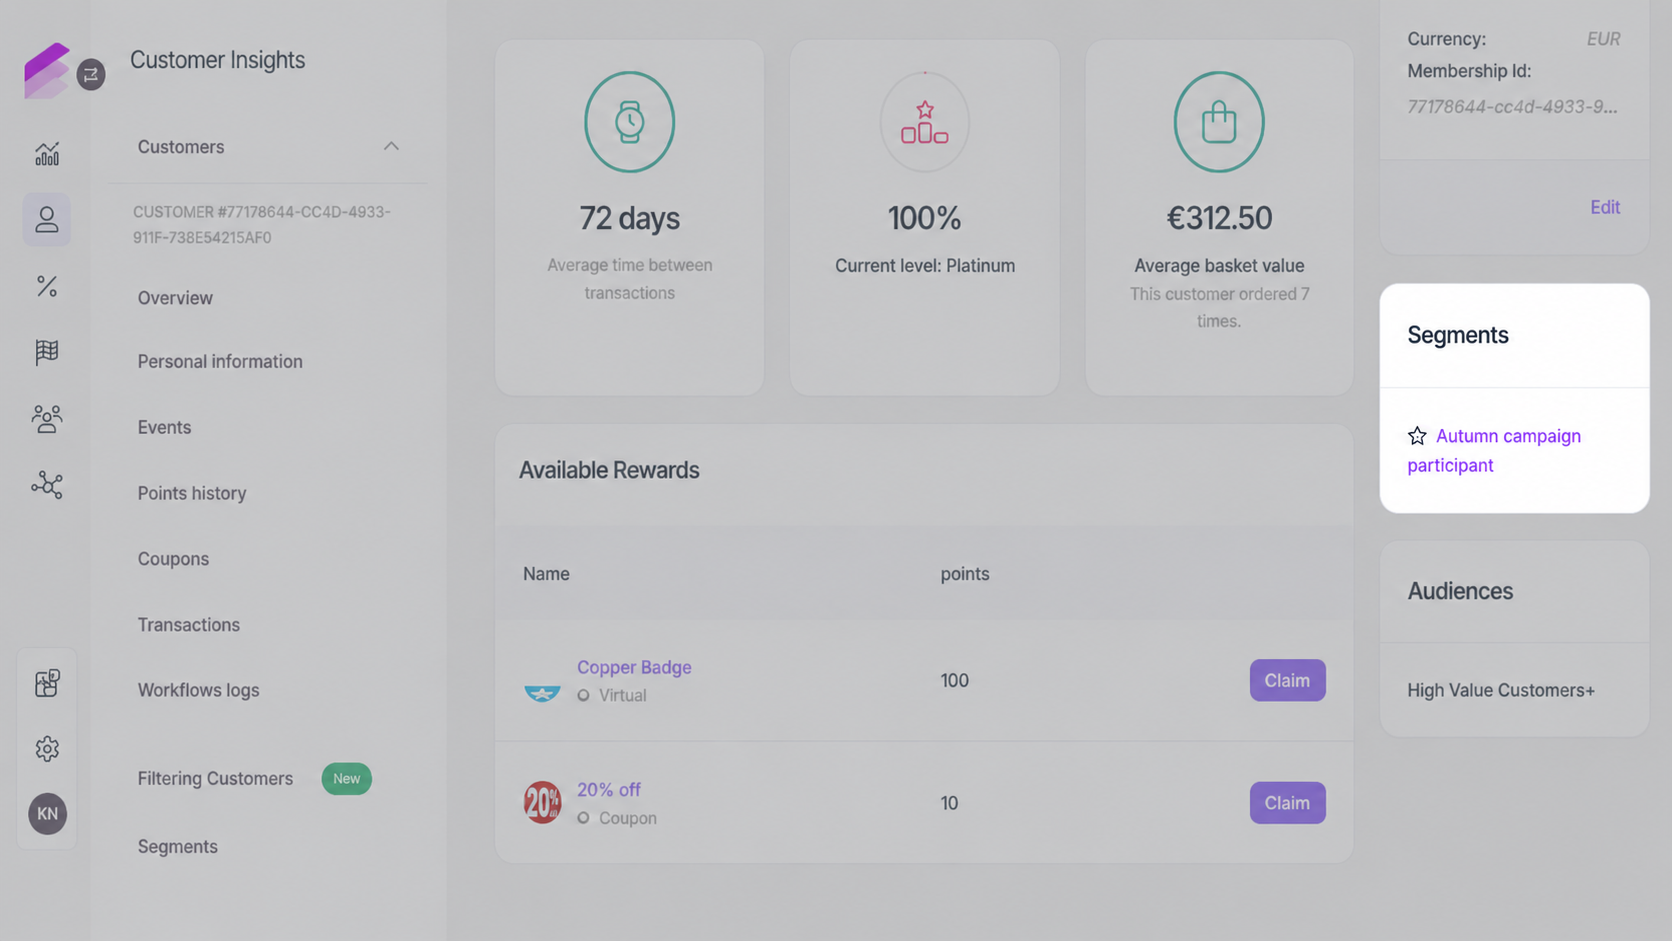1672x941 pixels.
Task: Open the settings gear icon
Action: pyautogui.click(x=47, y=748)
